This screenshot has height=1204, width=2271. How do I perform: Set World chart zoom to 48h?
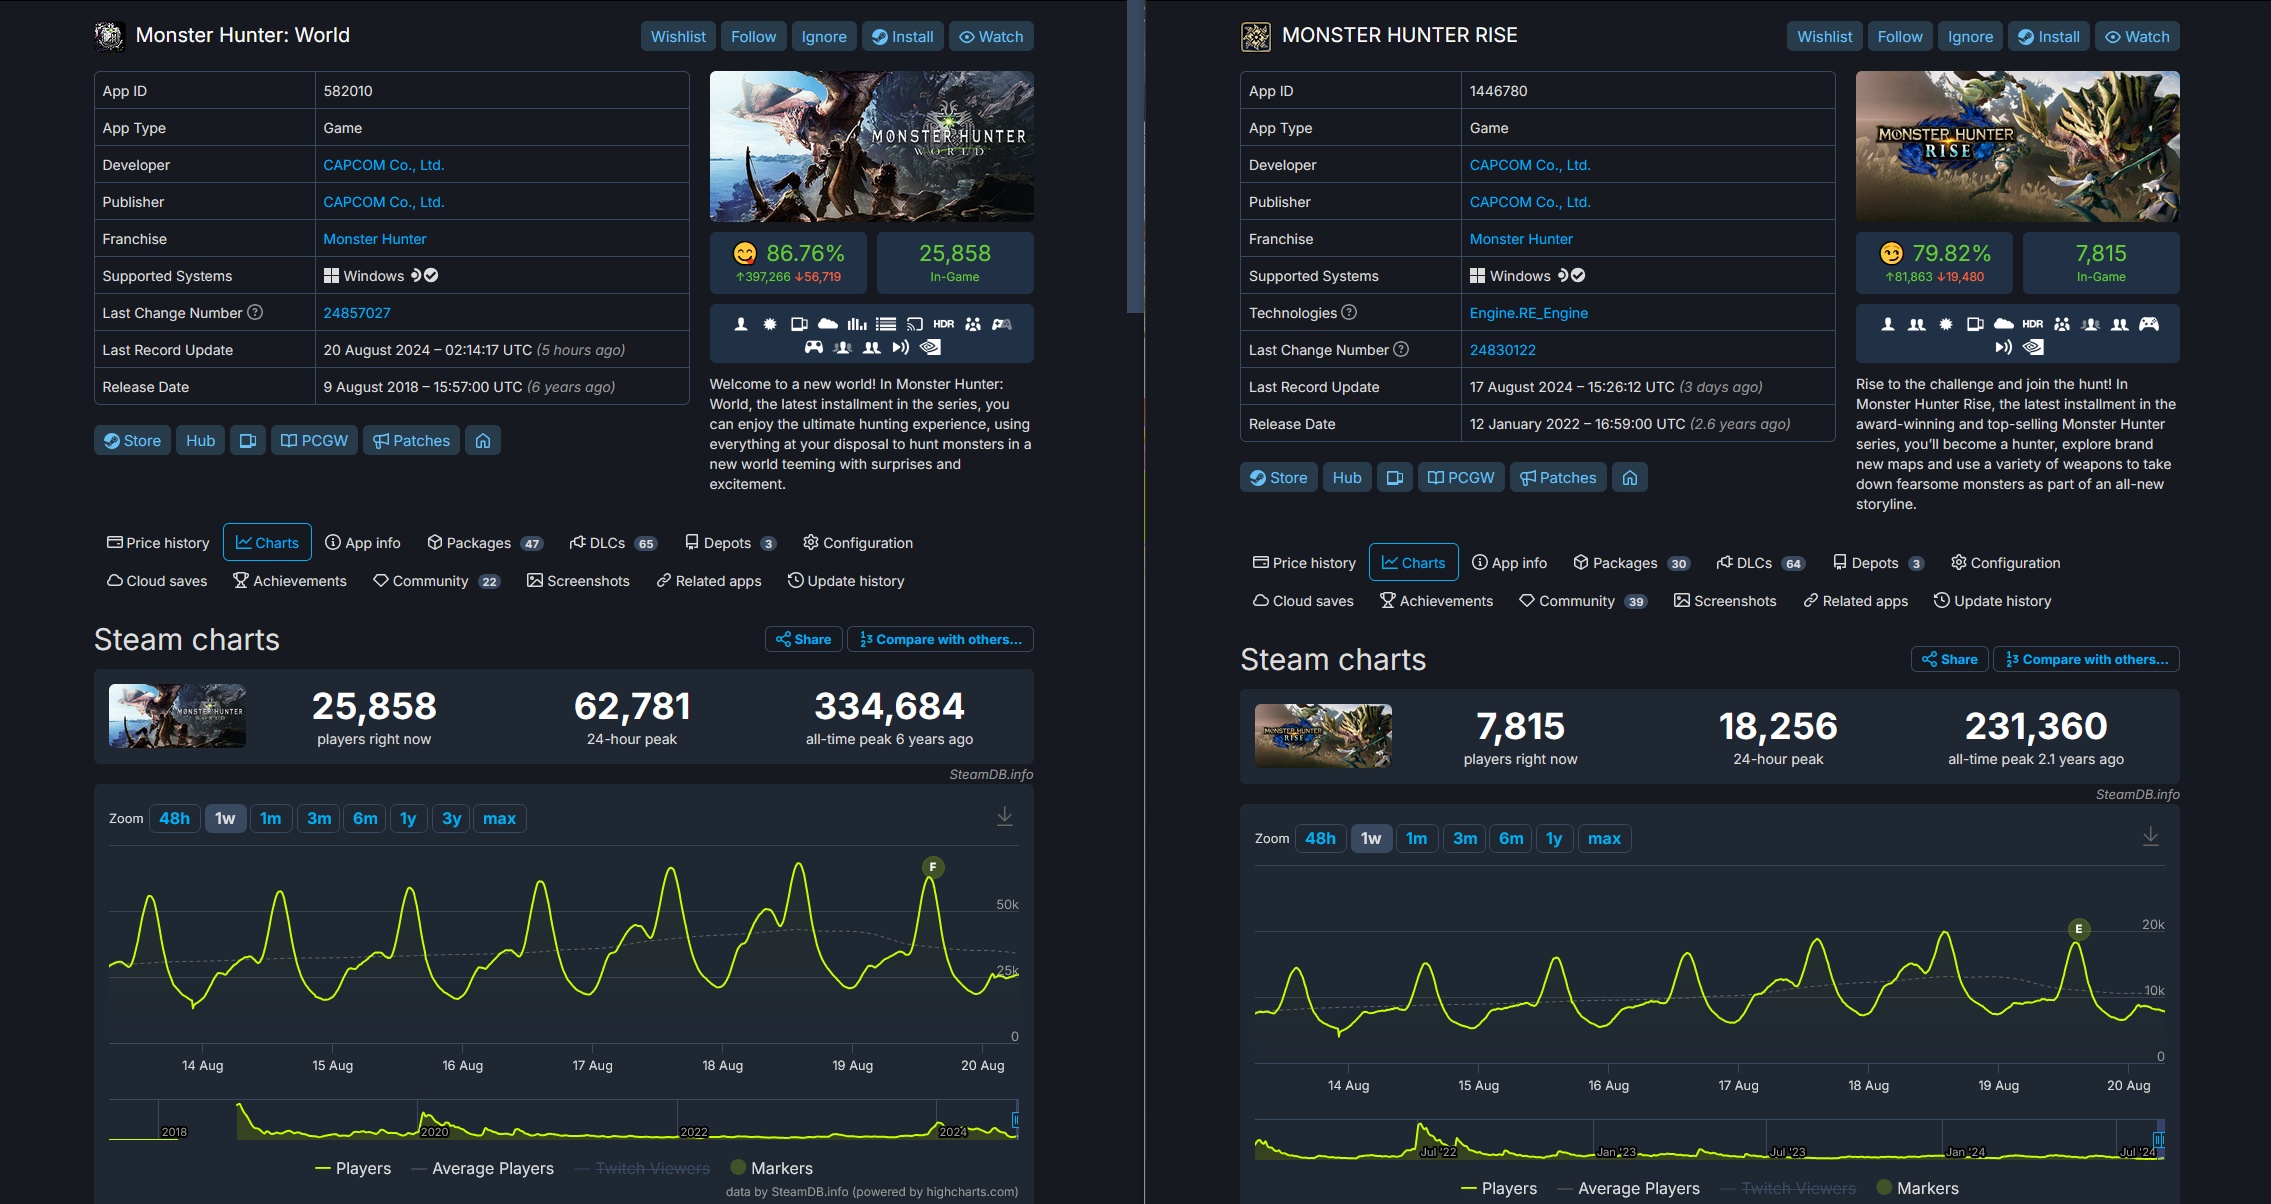tap(174, 818)
